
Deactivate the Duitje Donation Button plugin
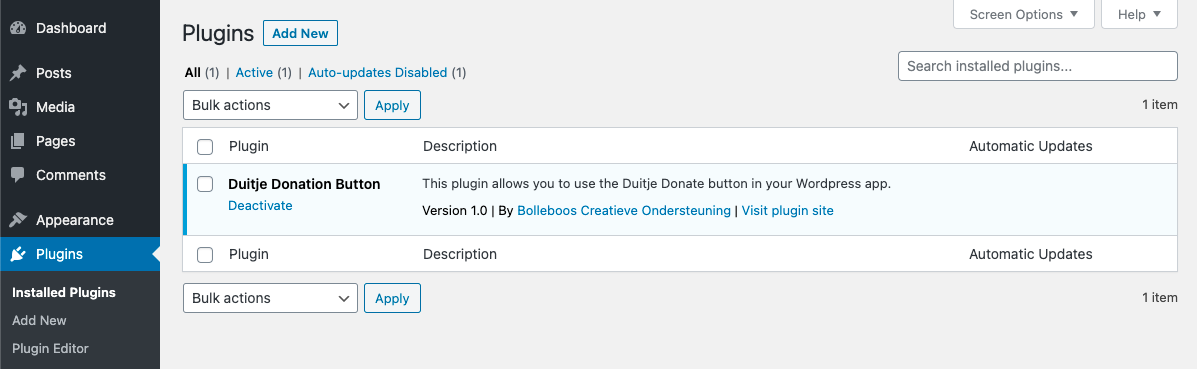(x=260, y=206)
